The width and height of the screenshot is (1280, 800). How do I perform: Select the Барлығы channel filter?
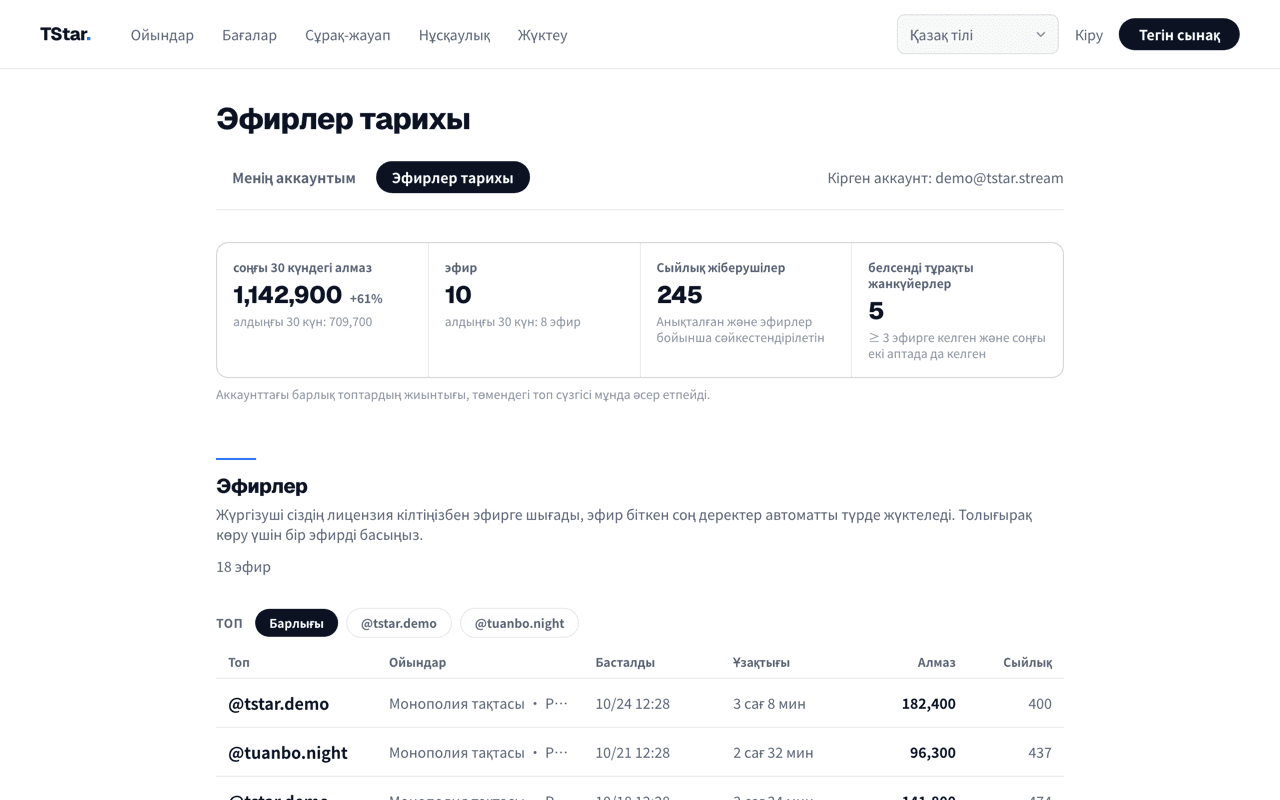pyautogui.click(x=296, y=623)
